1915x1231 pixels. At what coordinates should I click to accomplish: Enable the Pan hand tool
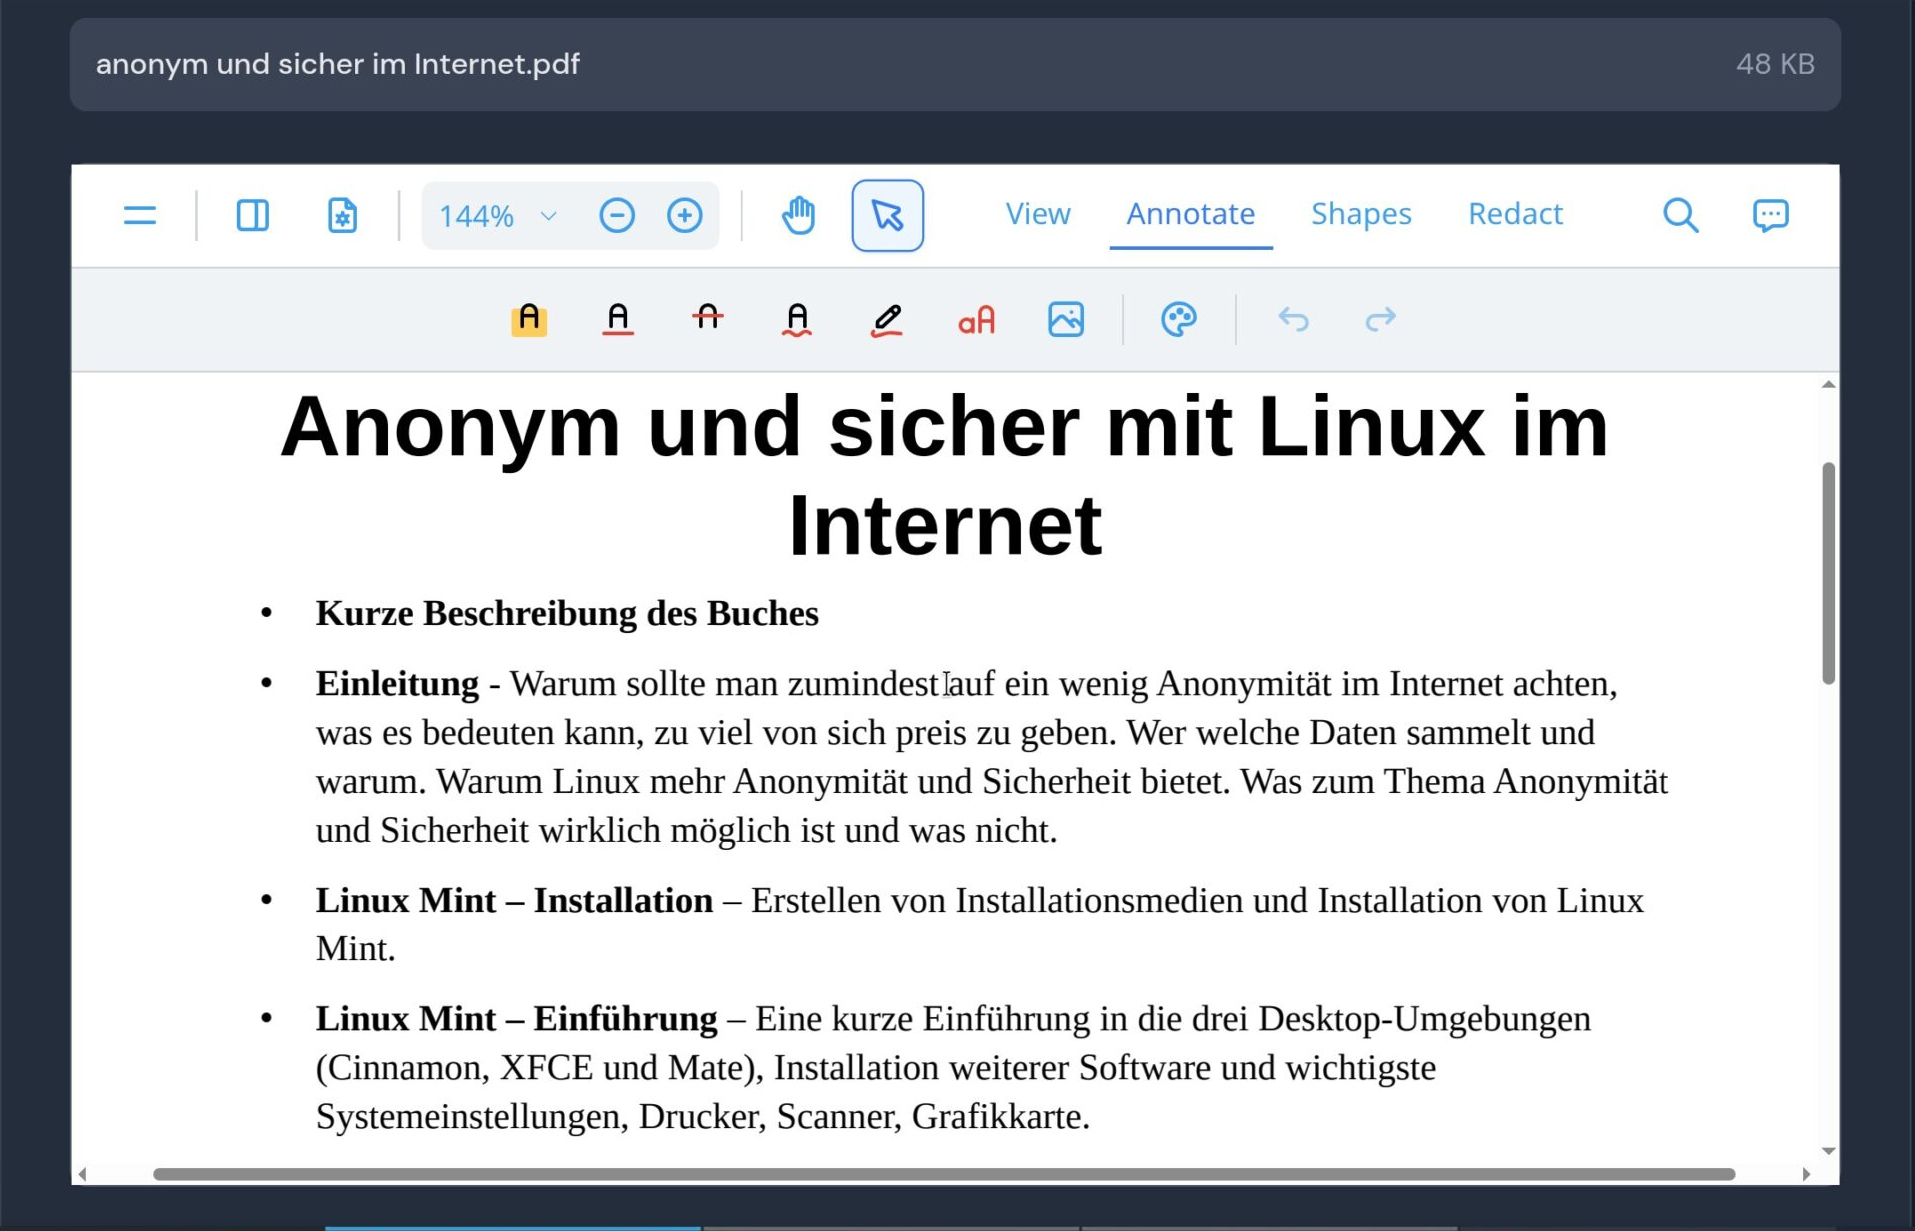(798, 215)
